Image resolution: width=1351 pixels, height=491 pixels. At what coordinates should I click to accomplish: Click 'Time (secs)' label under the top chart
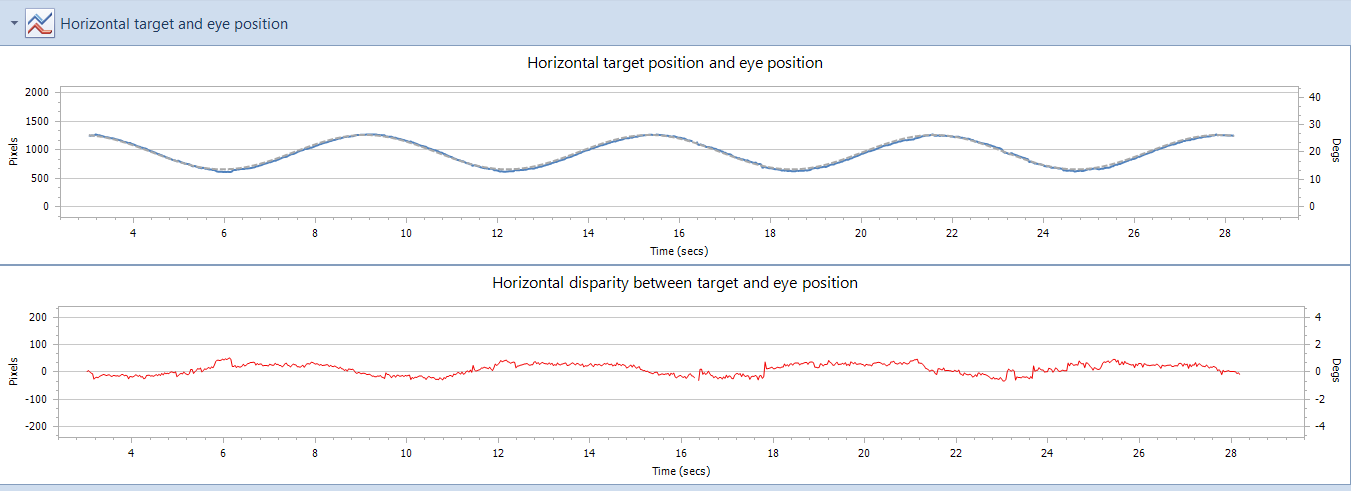[x=679, y=250]
